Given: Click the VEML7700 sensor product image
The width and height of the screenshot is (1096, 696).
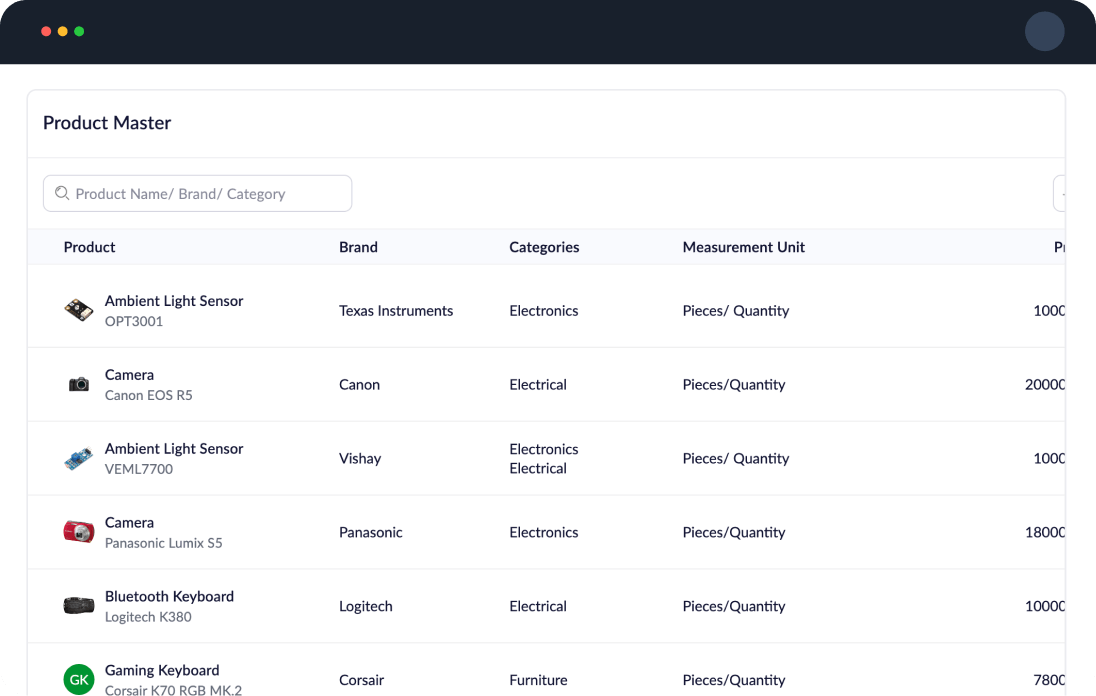Looking at the screenshot, I should point(79,458).
